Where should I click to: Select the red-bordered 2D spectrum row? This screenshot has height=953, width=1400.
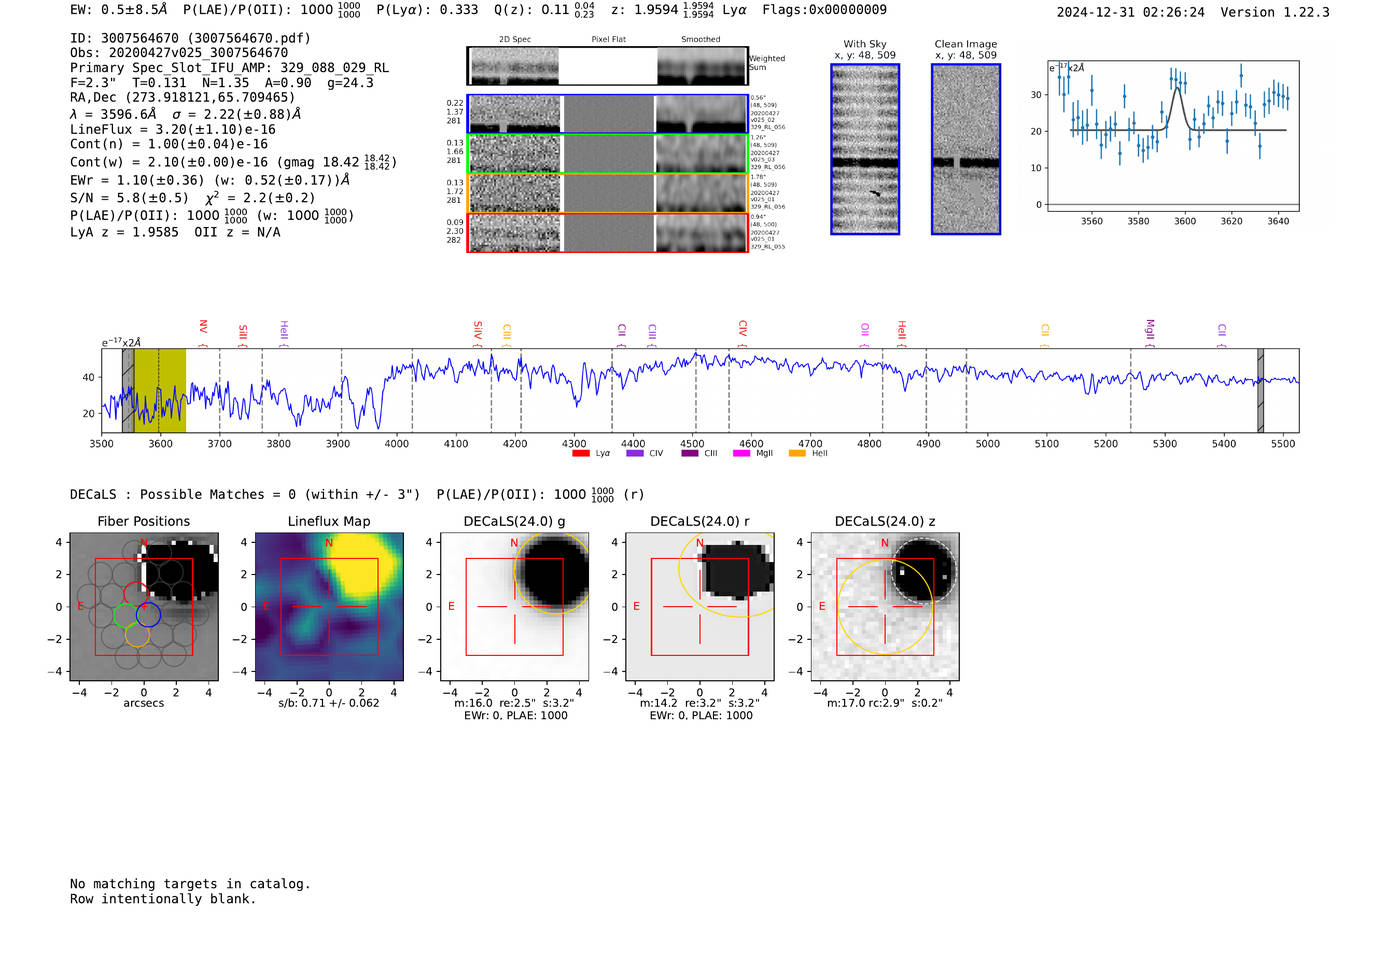coord(607,233)
